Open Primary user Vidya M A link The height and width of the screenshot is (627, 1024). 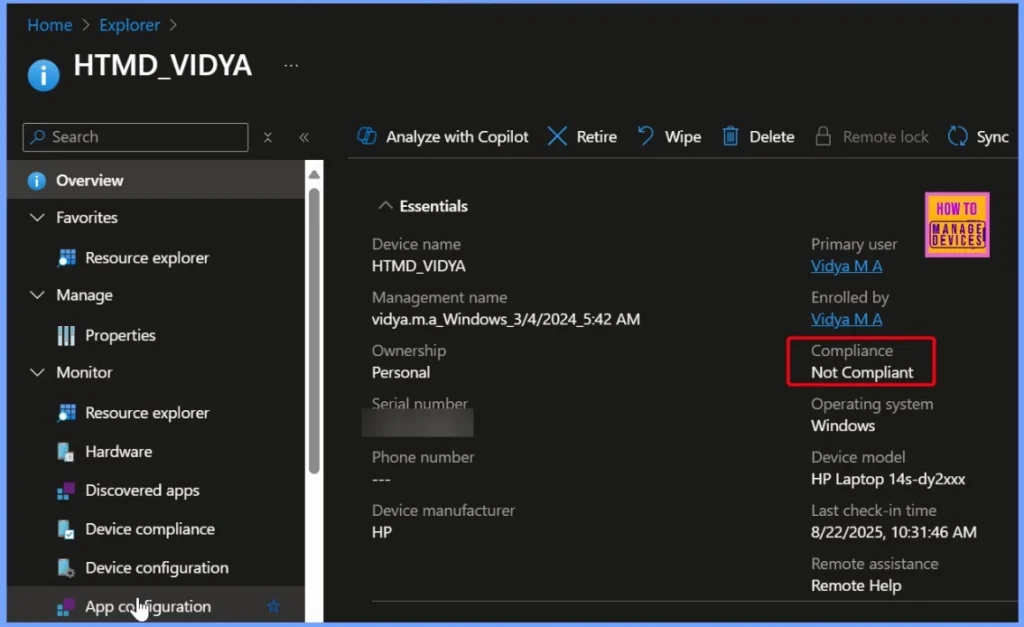coord(846,266)
